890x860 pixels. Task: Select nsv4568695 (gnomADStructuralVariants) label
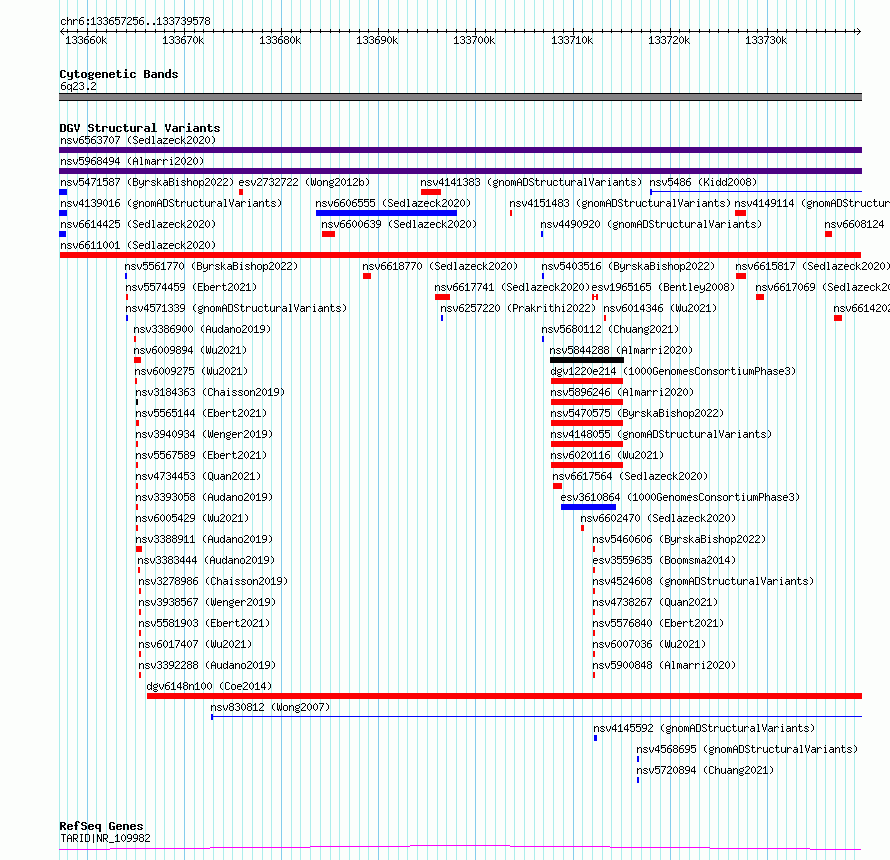coord(747,749)
